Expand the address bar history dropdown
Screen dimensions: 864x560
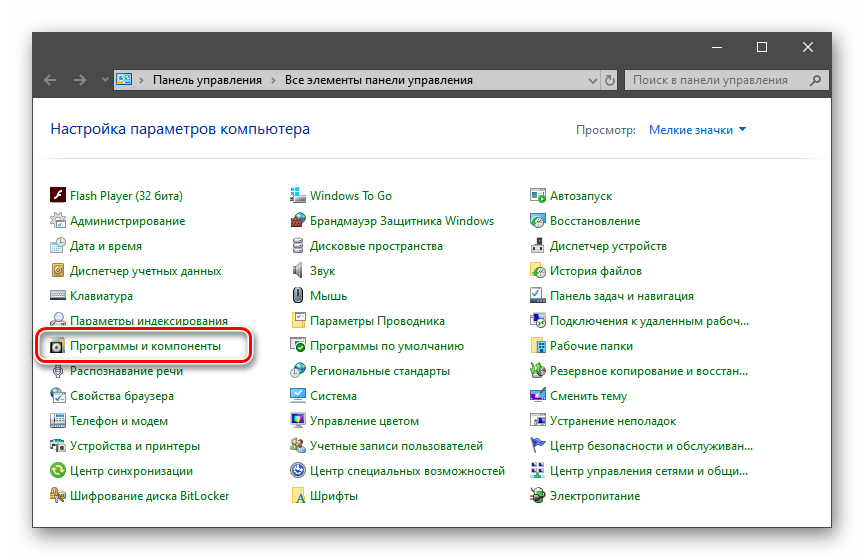[593, 80]
